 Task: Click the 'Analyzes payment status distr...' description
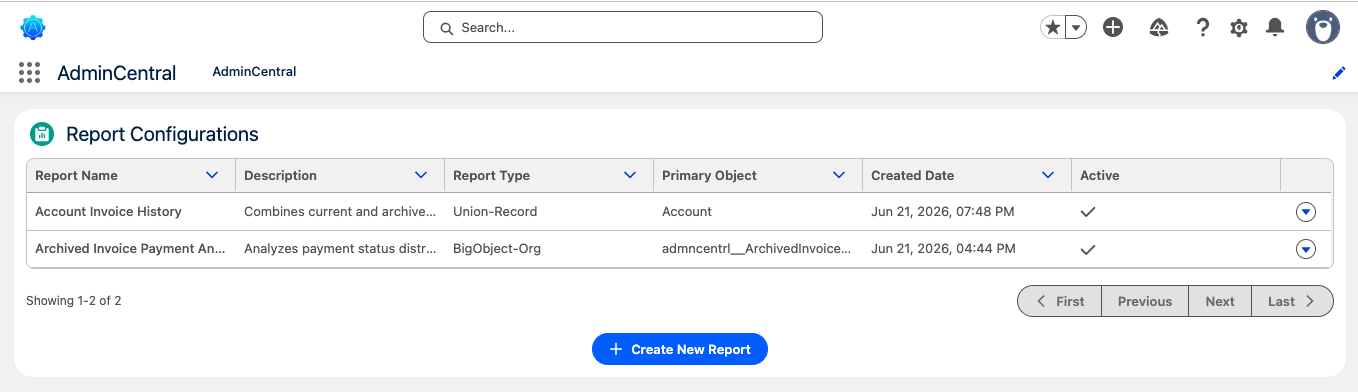pos(339,249)
